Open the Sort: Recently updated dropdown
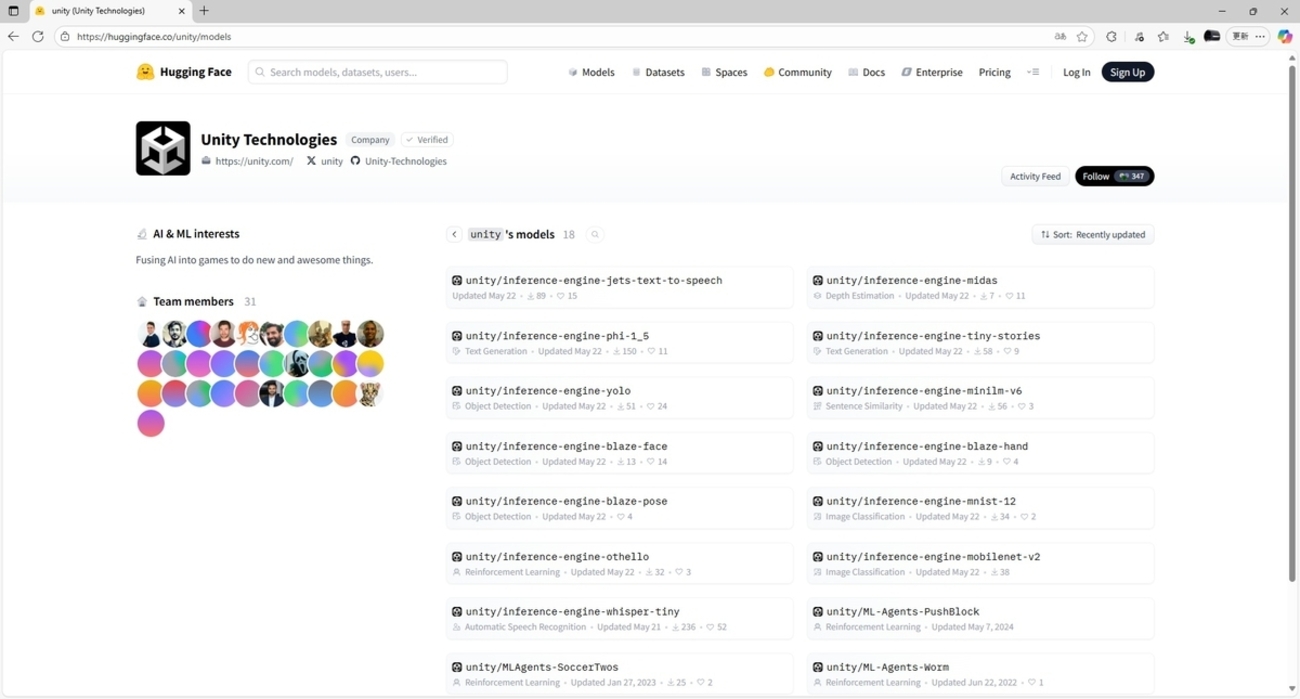The height and width of the screenshot is (699, 1300). 1093,234
